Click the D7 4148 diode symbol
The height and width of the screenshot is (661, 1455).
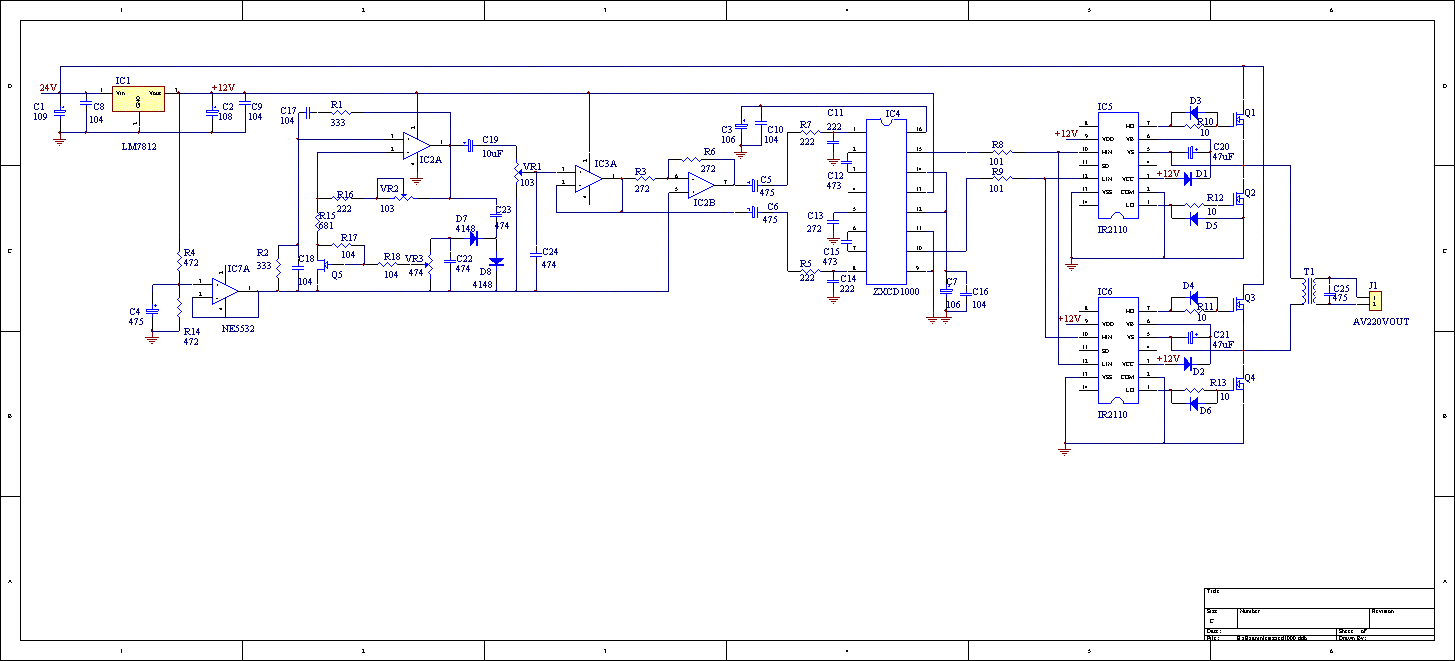[474, 239]
